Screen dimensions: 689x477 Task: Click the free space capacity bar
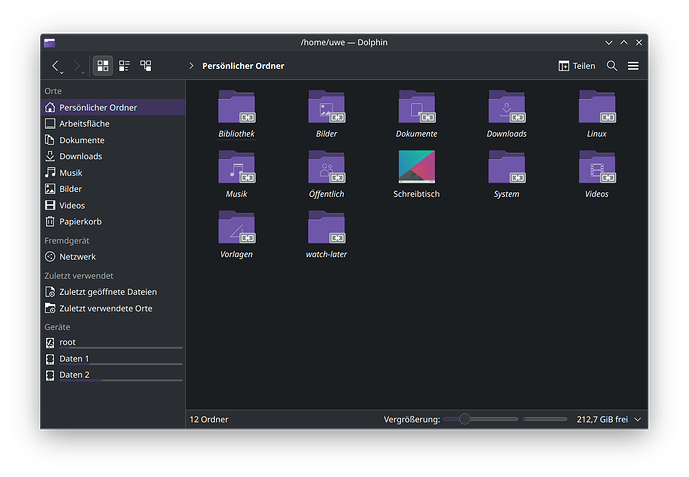click(x=545, y=419)
